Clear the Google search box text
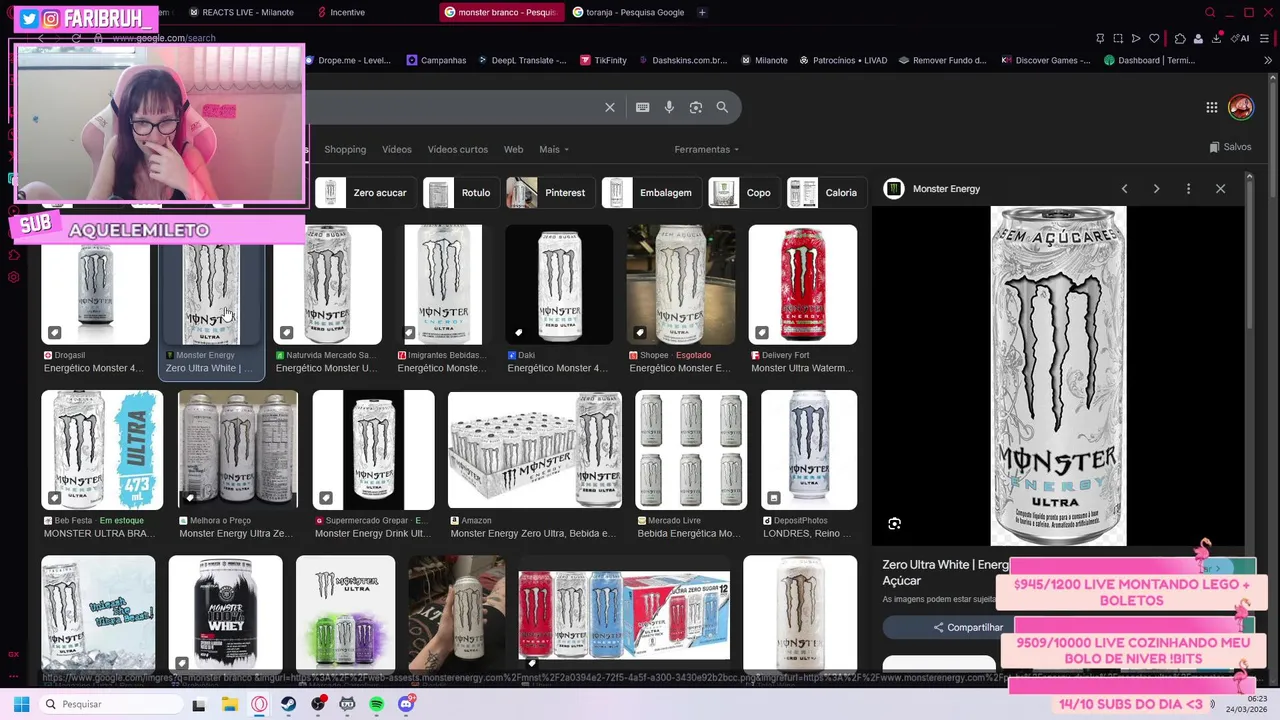The width and height of the screenshot is (1280, 720). coord(610,107)
